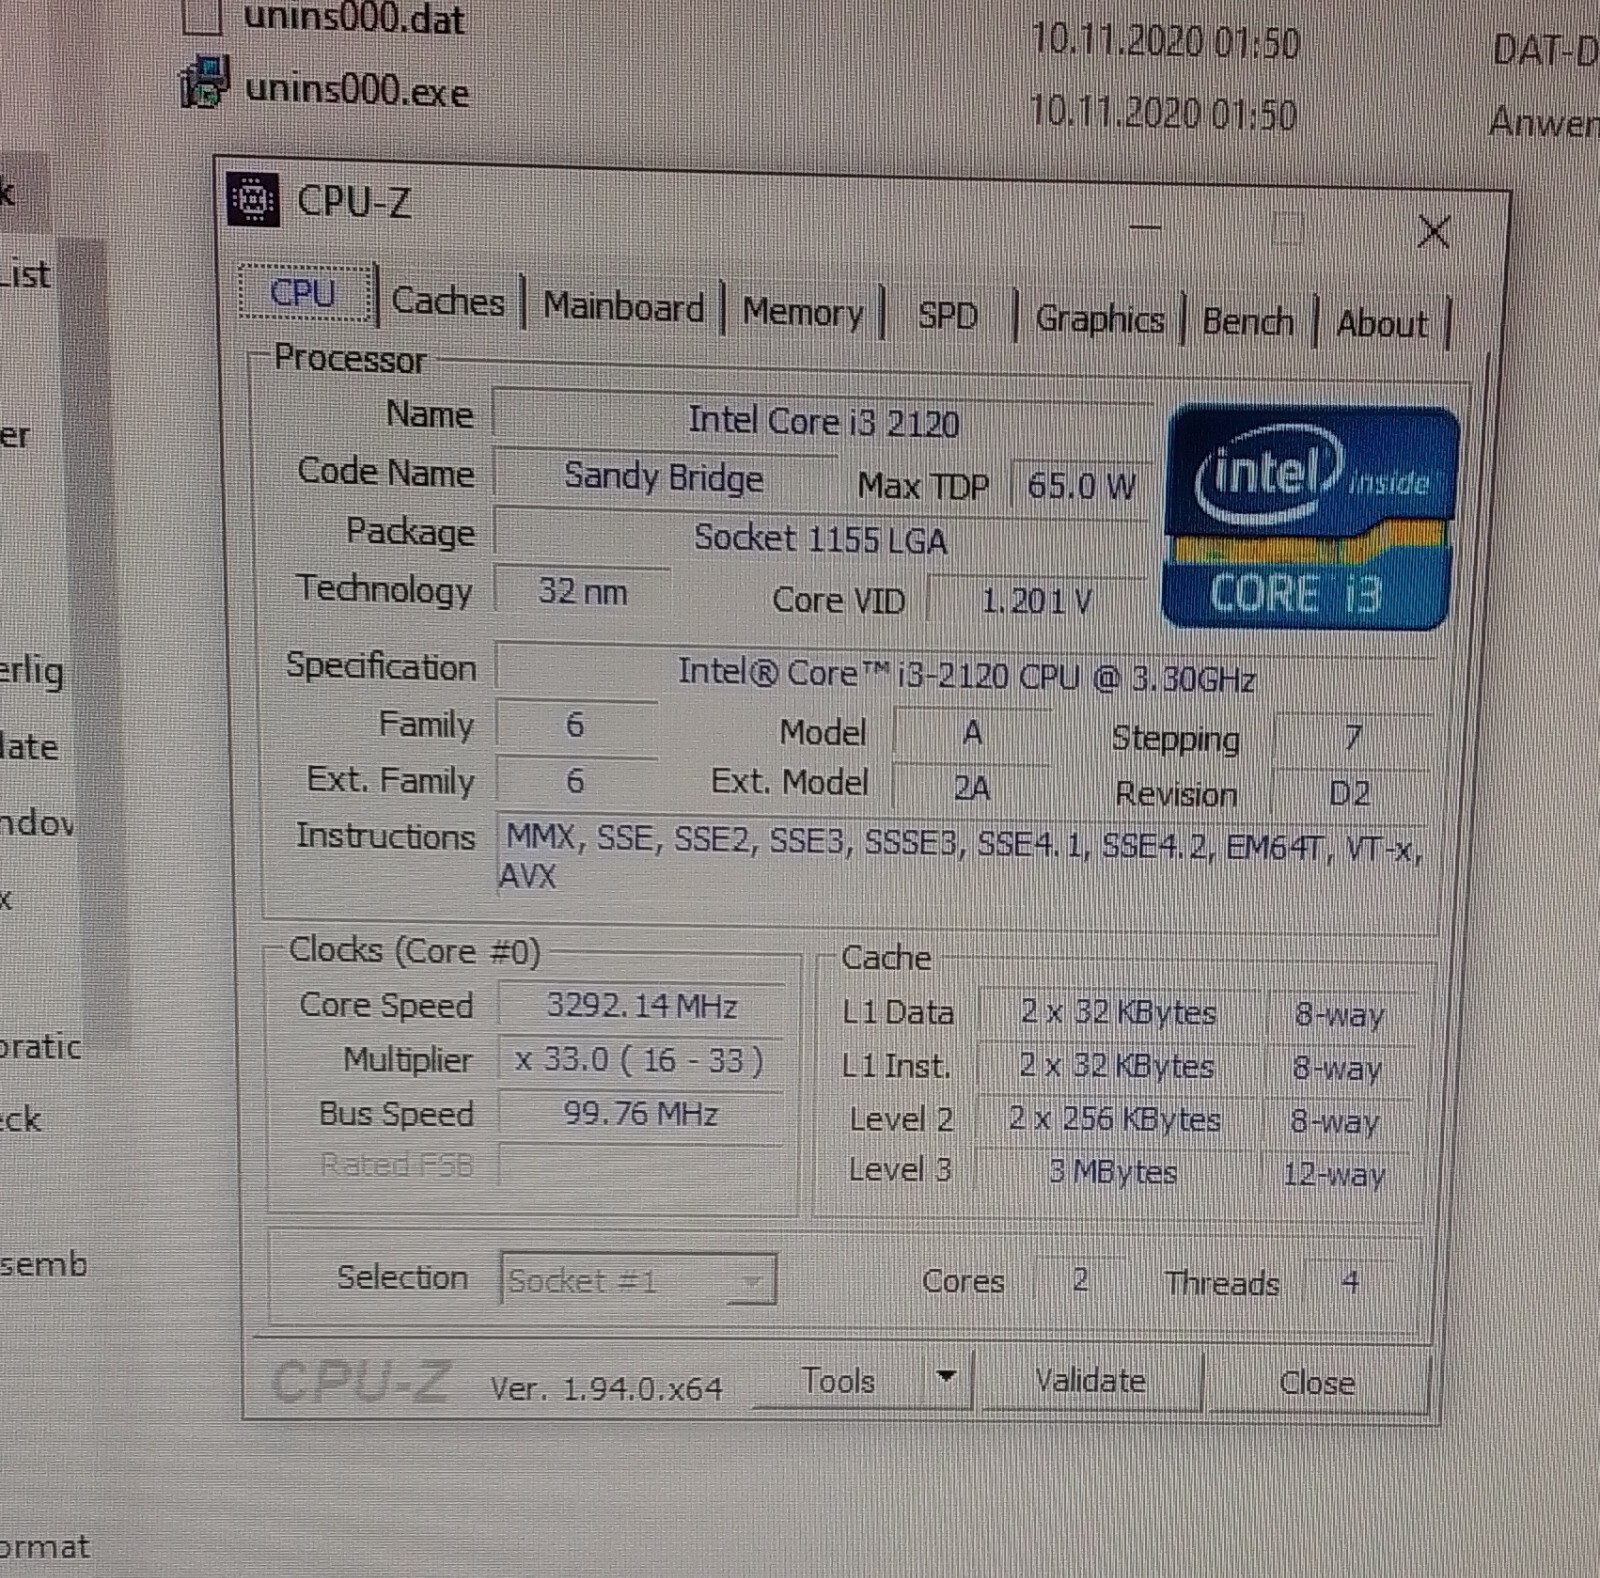Open the Tools dropdown arrow
This screenshot has height=1578, width=1600.
945,1377
